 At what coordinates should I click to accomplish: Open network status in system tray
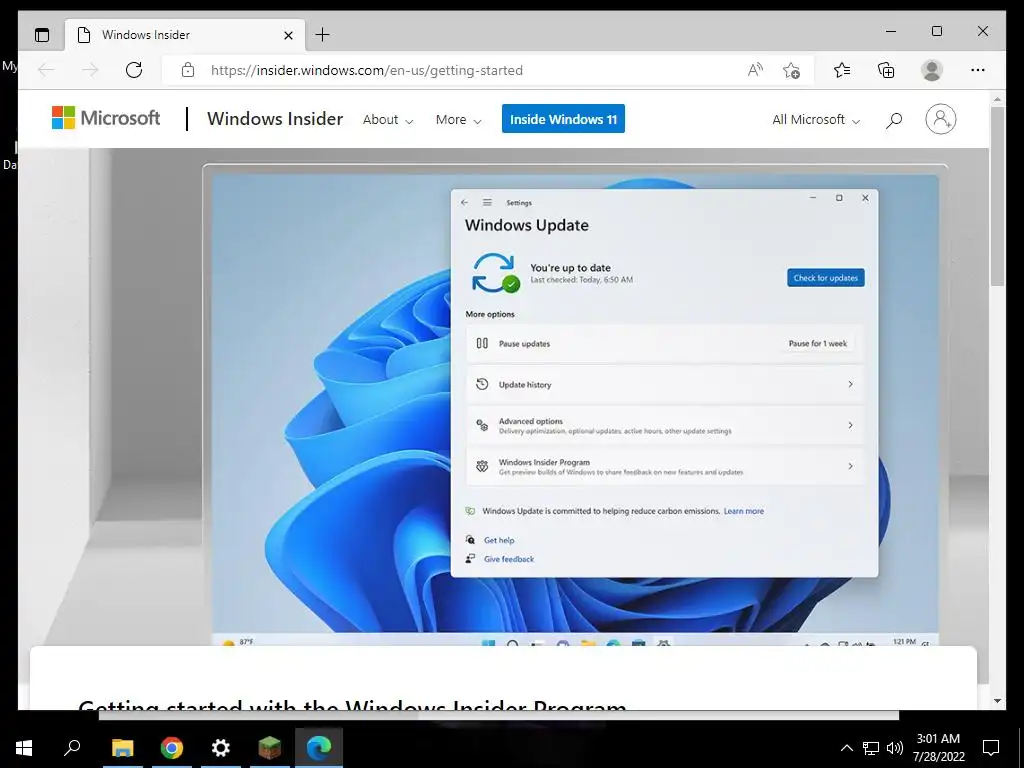click(871, 748)
